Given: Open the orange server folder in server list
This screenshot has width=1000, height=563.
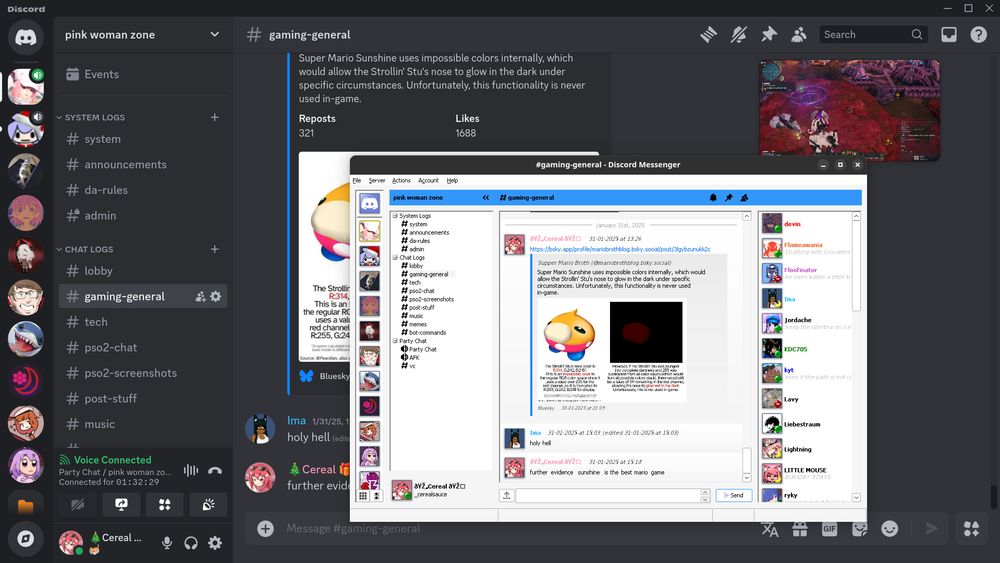Looking at the screenshot, I should (26, 506).
